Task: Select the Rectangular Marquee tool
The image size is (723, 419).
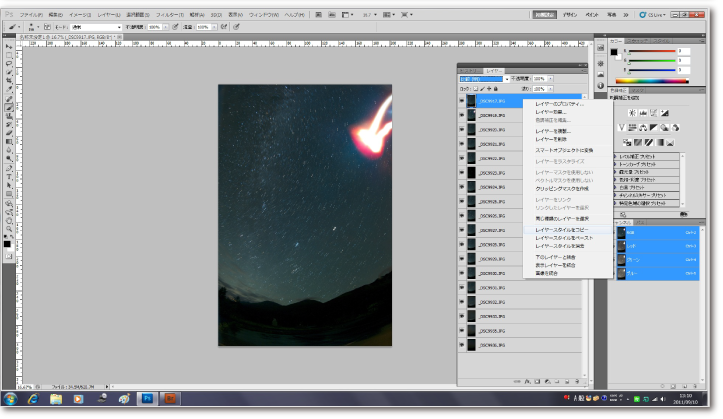Action: (8, 55)
